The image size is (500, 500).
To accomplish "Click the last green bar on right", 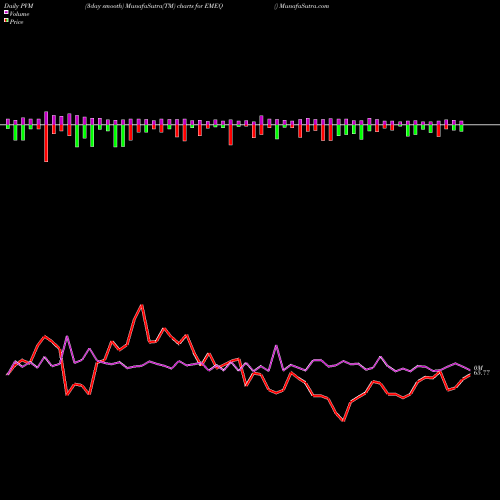I will pyautogui.click(x=461, y=128).
